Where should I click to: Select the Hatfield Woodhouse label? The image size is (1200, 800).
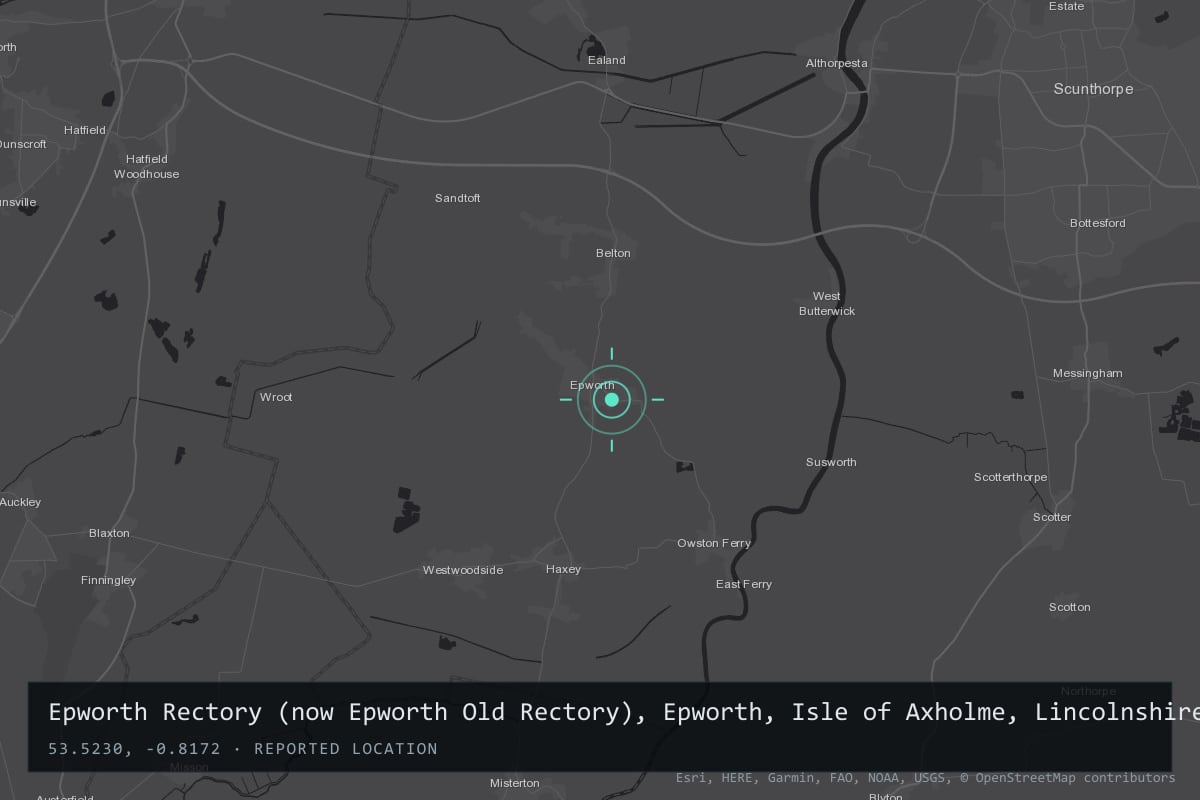coord(146,166)
